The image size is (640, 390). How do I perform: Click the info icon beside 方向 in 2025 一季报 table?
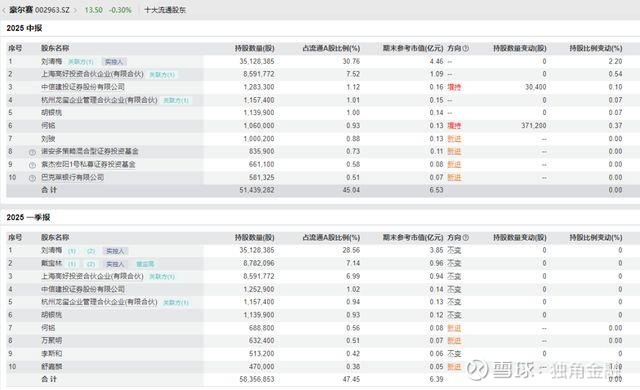click(466, 237)
